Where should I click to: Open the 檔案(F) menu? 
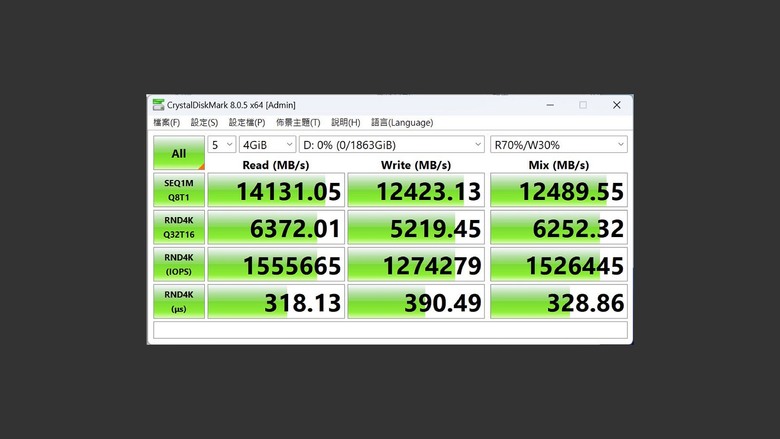[166, 122]
